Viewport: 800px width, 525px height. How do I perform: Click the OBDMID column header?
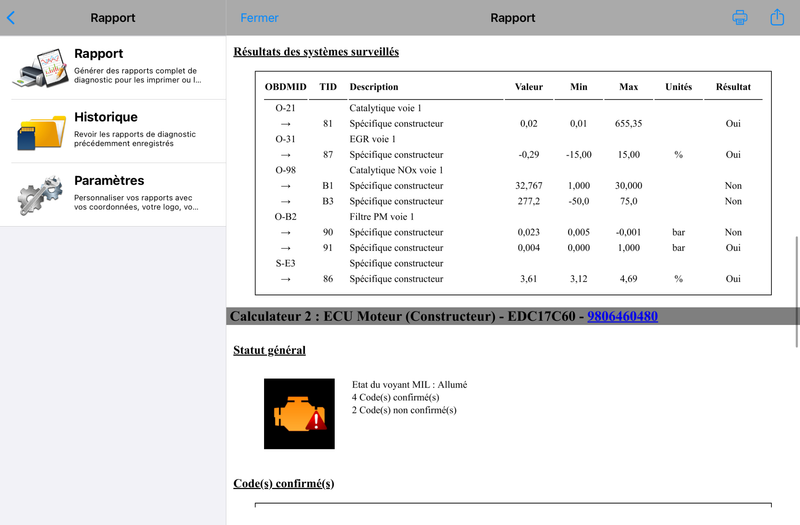286,87
